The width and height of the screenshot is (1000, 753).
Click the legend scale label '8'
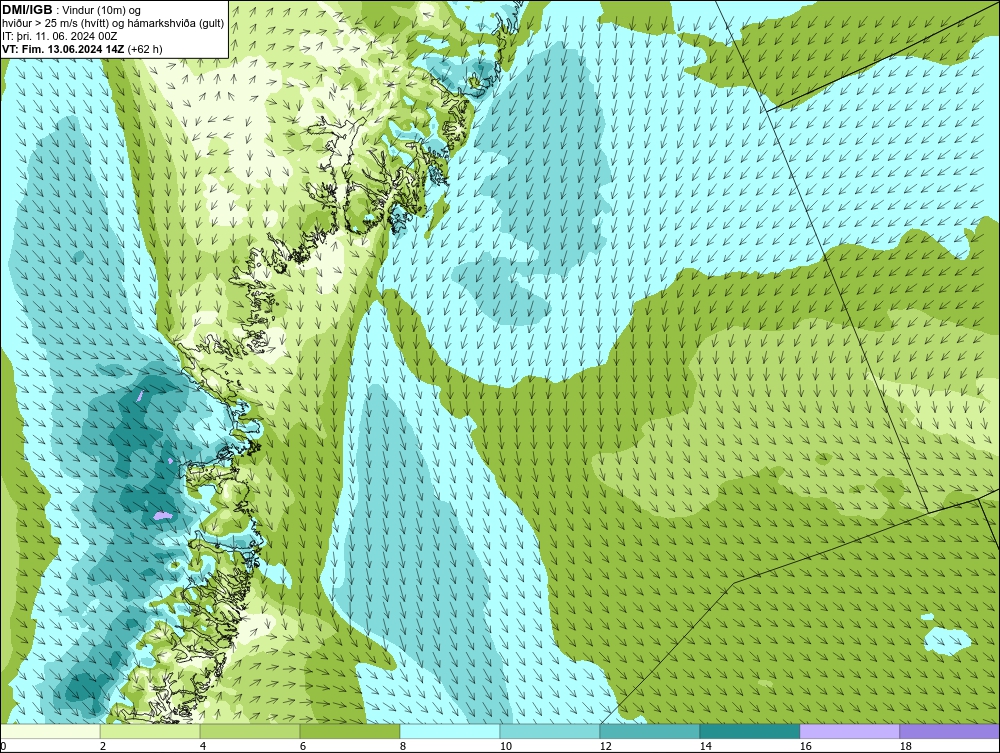point(402,746)
